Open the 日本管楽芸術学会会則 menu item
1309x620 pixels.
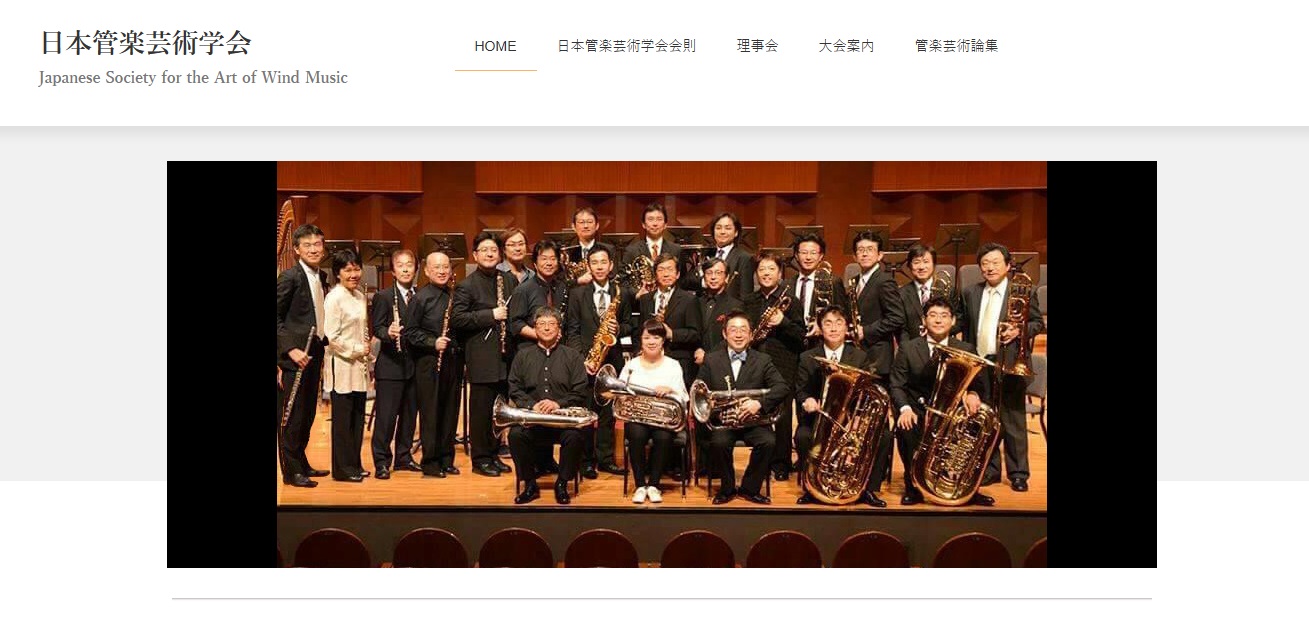(x=627, y=46)
